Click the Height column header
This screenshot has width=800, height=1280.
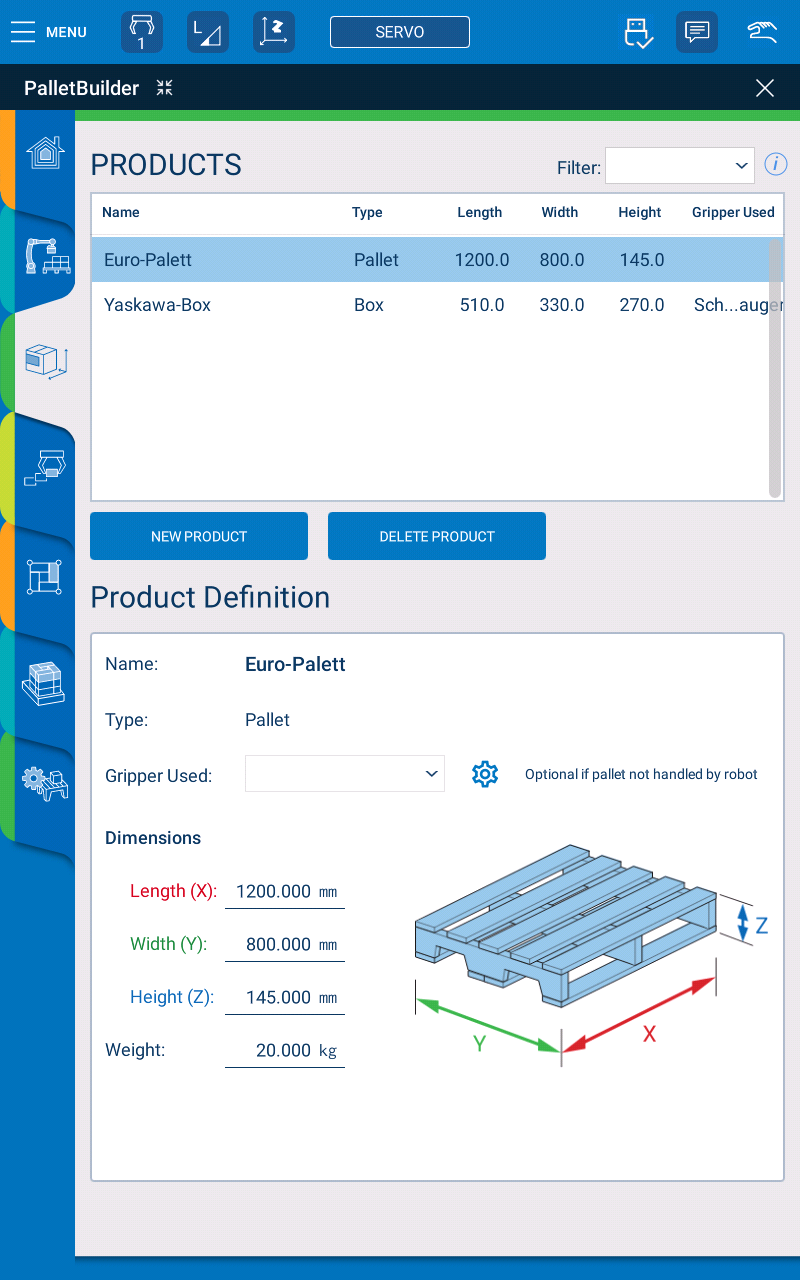640,212
